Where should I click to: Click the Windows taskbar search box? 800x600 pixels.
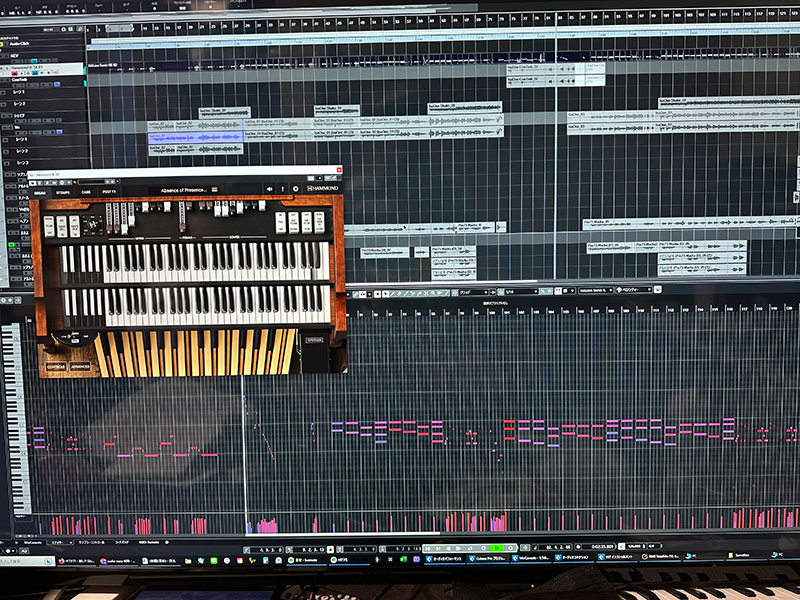coord(27,561)
